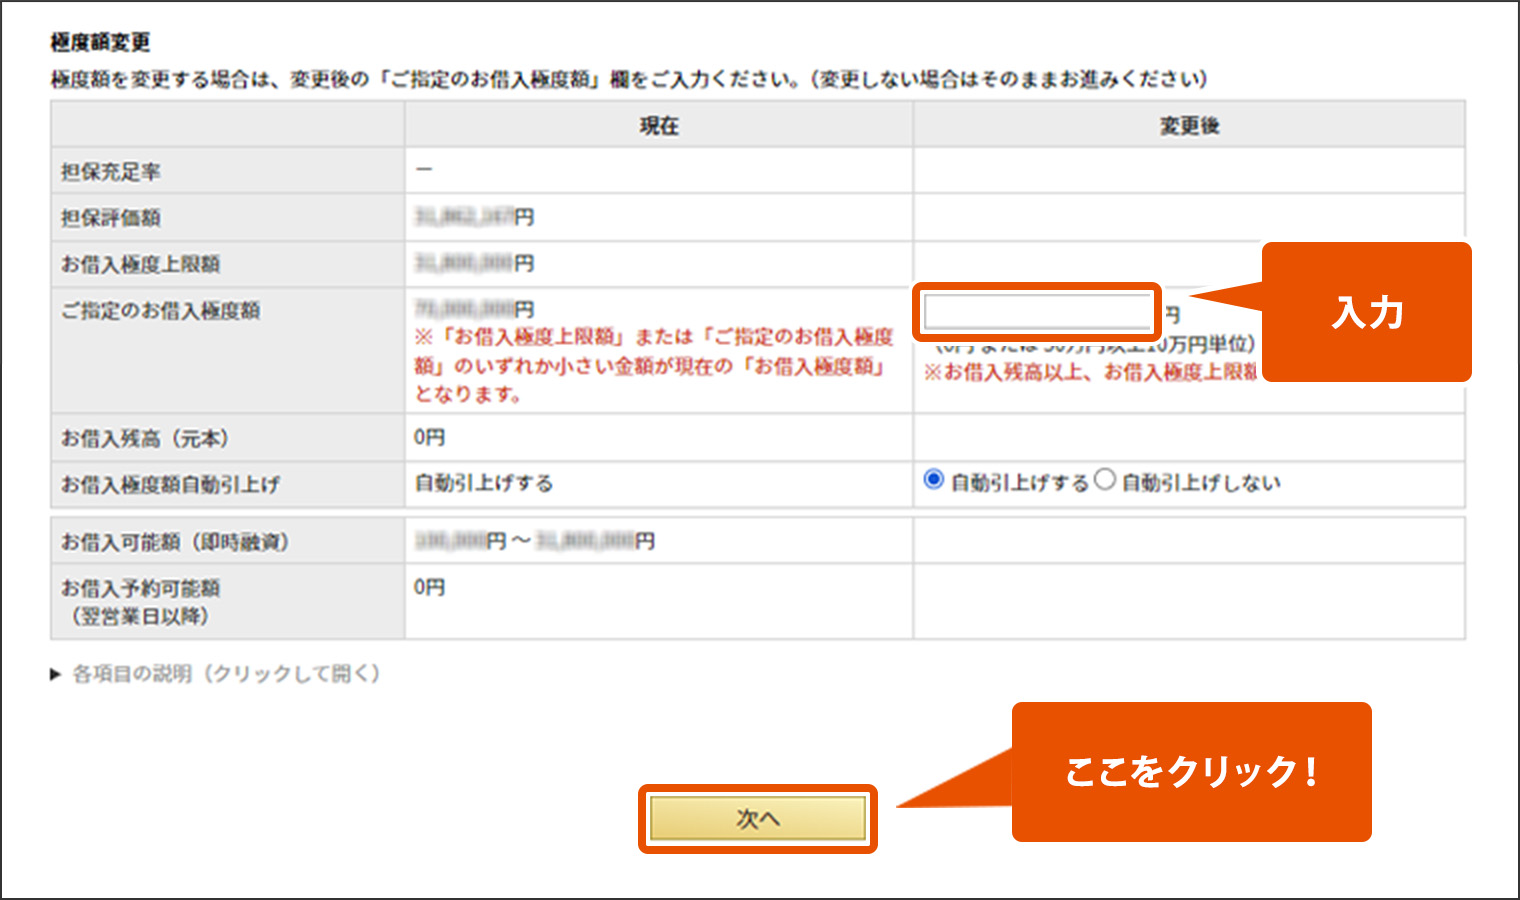Click the お借入可能額(即時融資) row label
The width and height of the screenshot is (1520, 900).
175,542
